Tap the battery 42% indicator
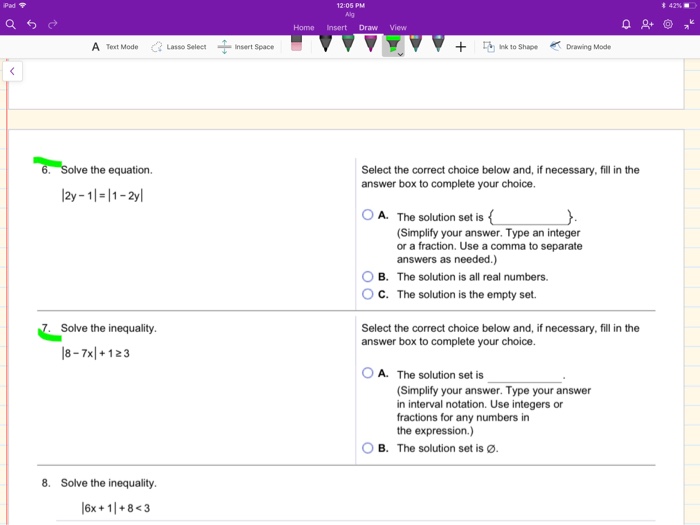The height and width of the screenshot is (525, 700). (x=682, y=5)
